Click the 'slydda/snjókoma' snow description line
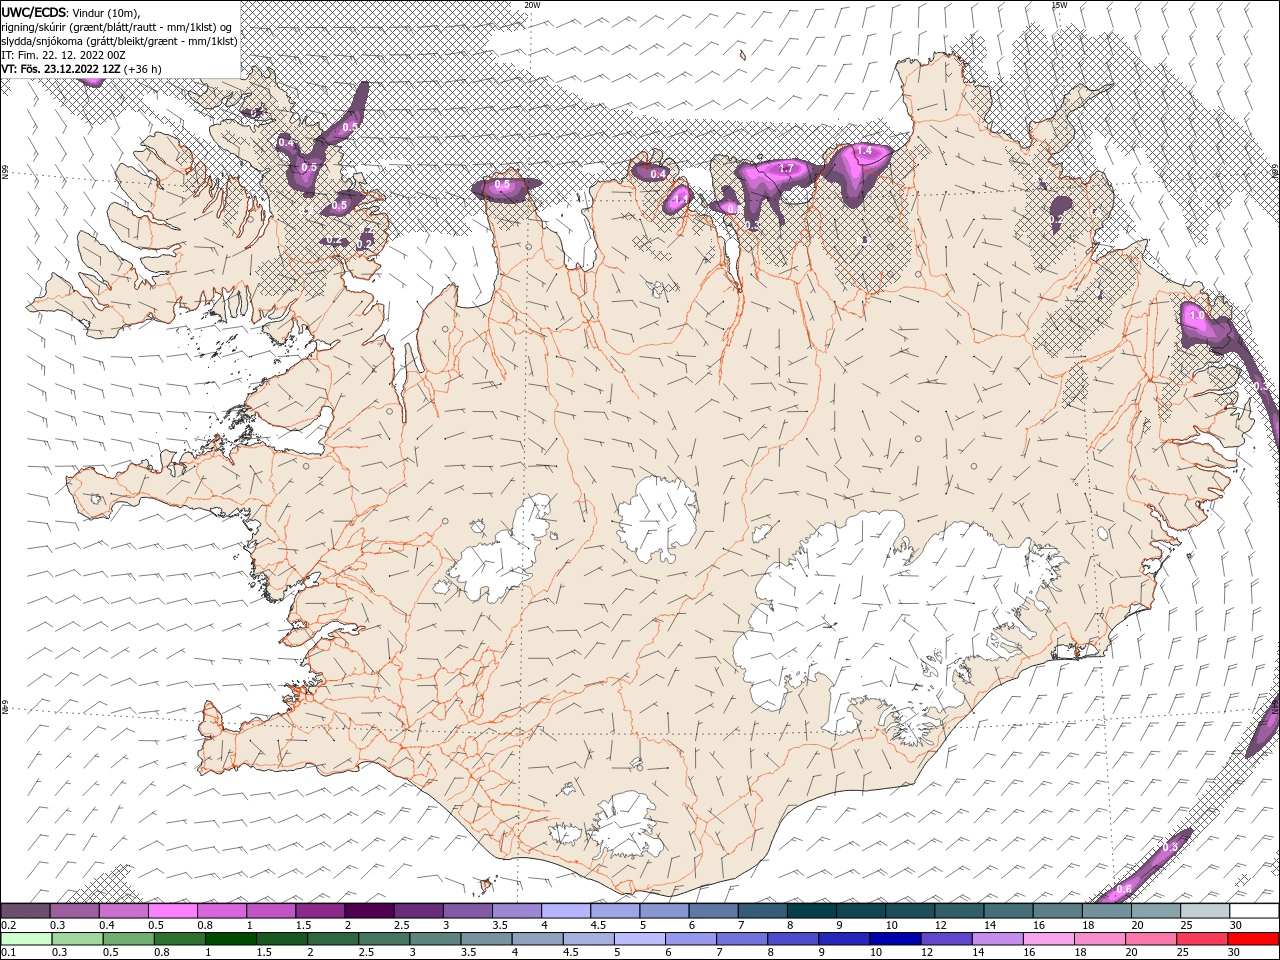 (x=119, y=41)
